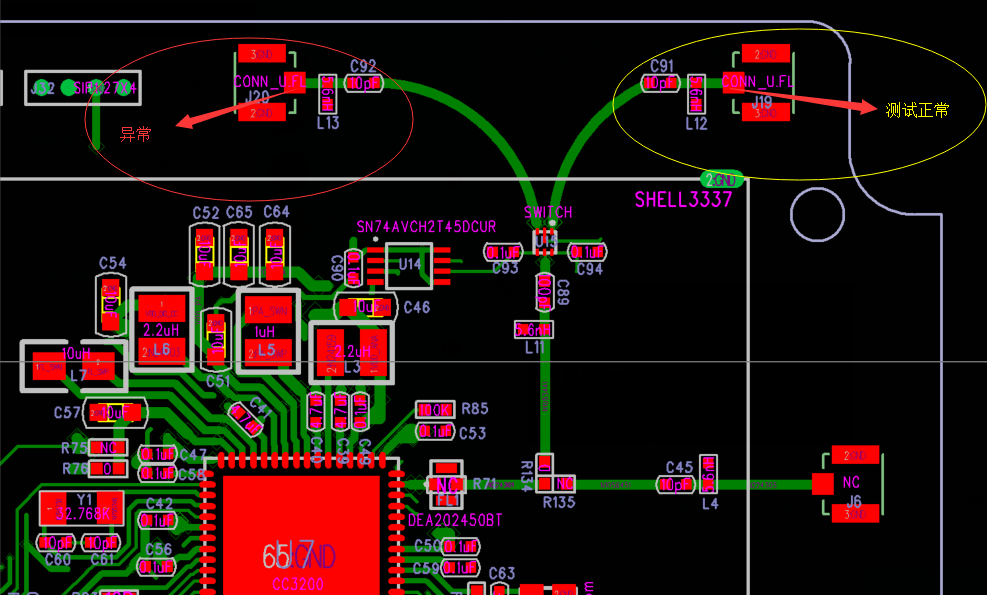Select the C53 0.1uF capacitor
Image resolution: width=987 pixels, height=595 pixels.
pyautogui.click(x=435, y=431)
